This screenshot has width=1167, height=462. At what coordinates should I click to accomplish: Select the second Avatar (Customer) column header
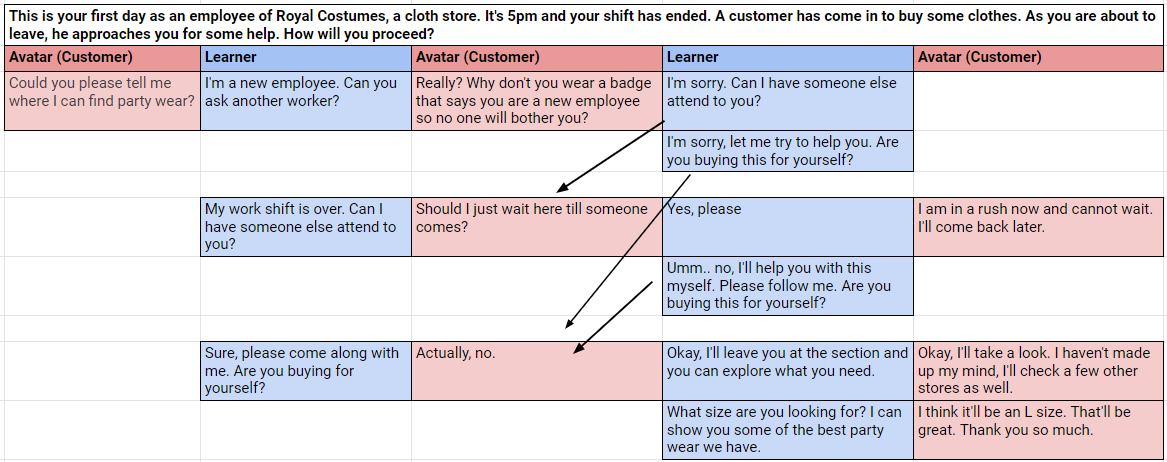[537, 58]
